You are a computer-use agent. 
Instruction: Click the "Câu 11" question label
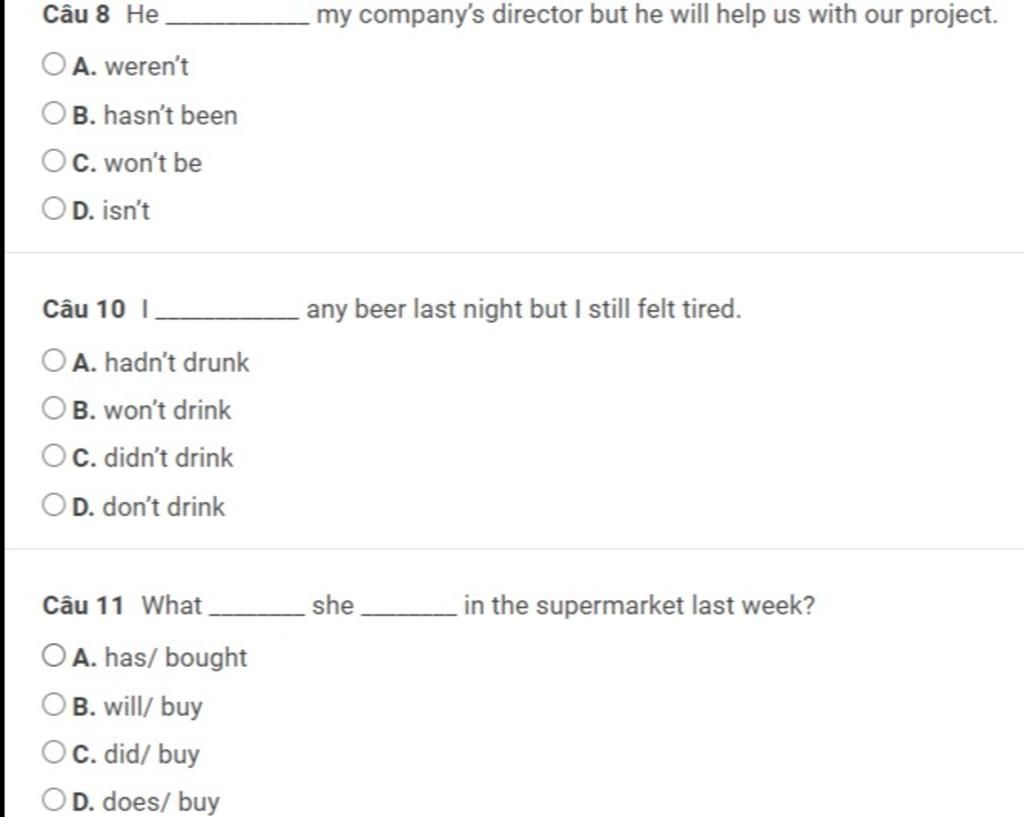click(x=83, y=606)
